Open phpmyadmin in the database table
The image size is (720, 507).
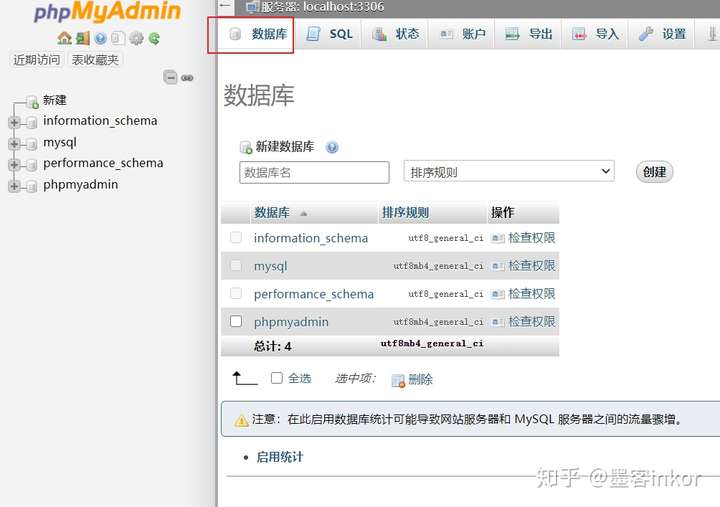291,322
